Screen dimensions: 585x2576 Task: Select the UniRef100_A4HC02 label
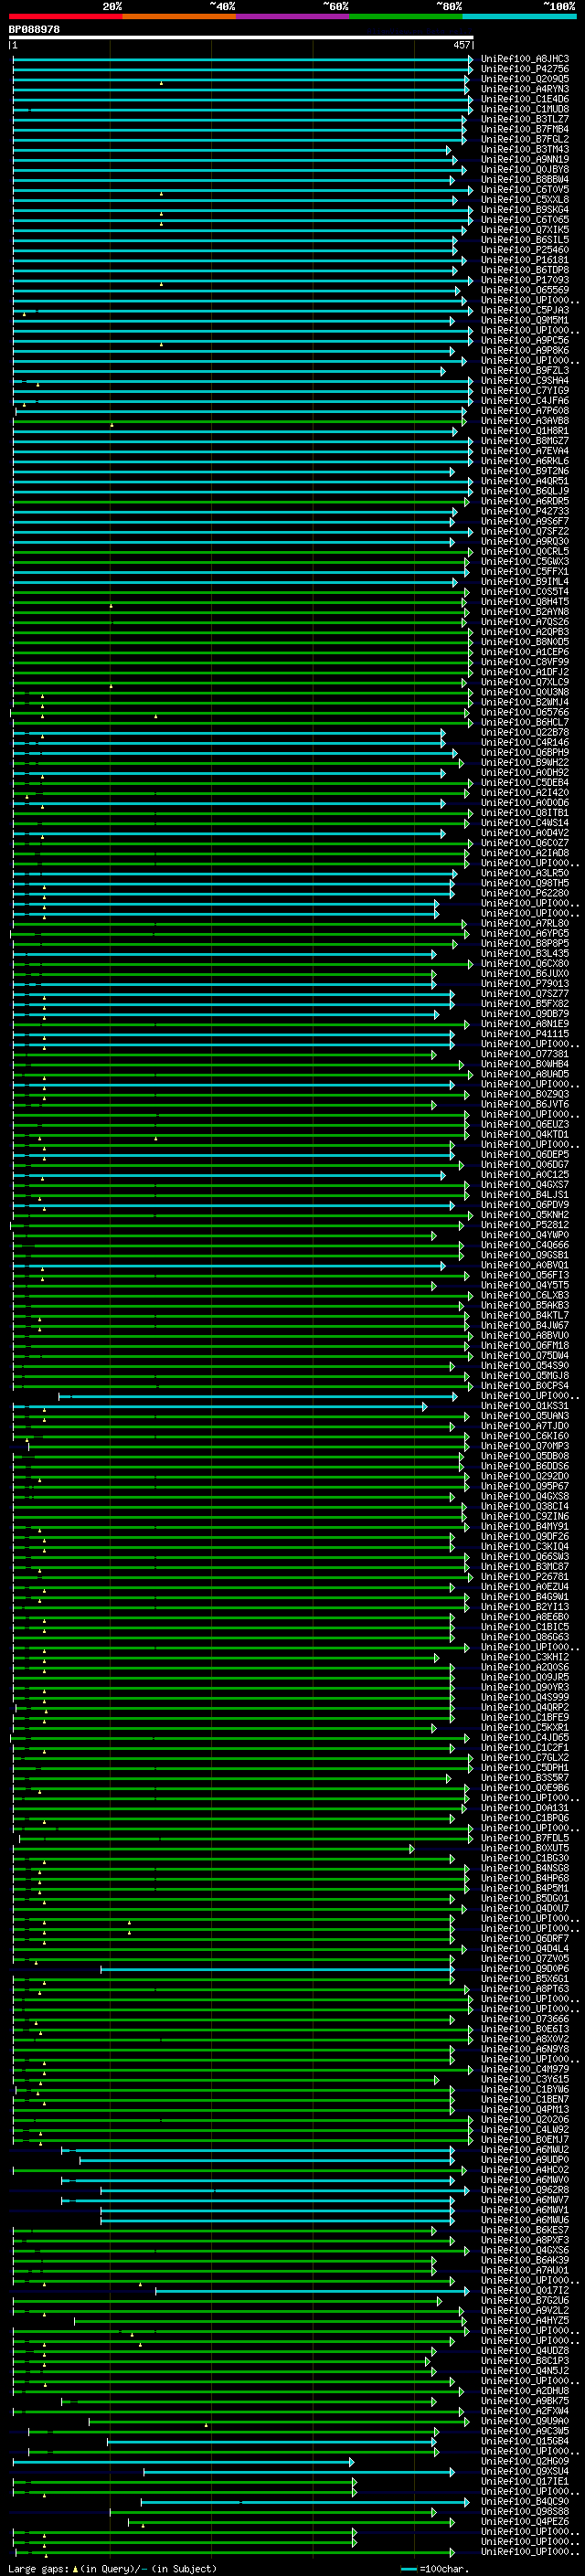pos(525,2170)
